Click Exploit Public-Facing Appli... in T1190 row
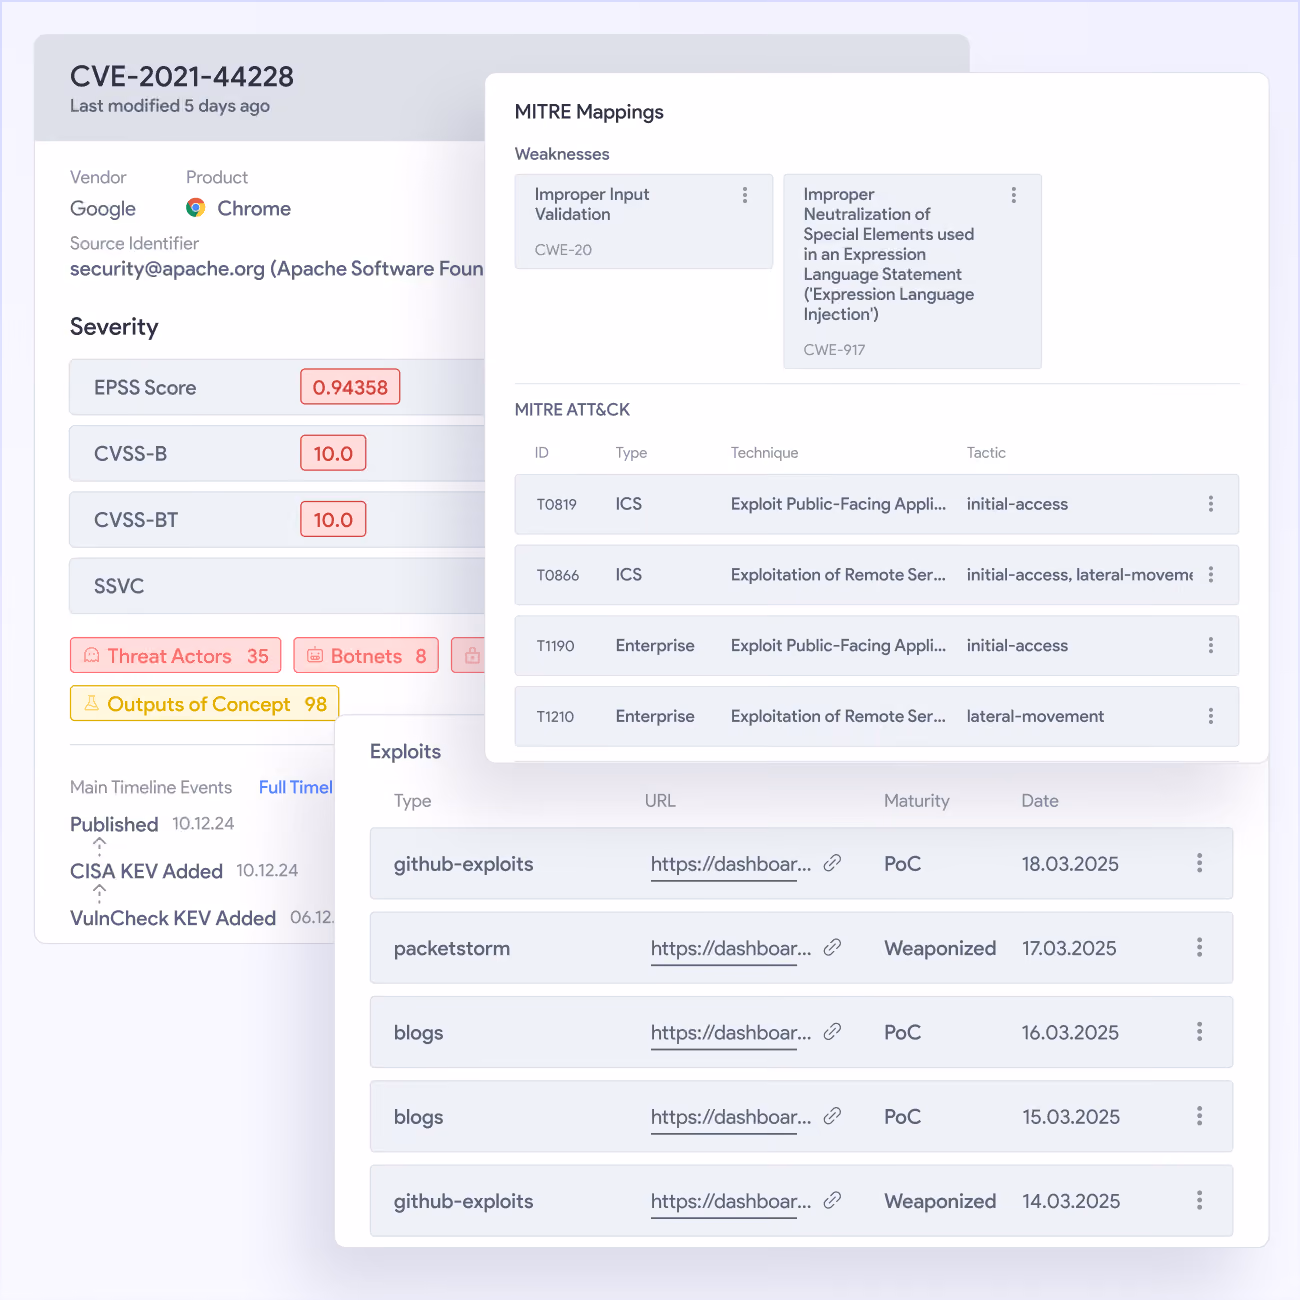Image resolution: width=1300 pixels, height=1300 pixels. tap(838, 646)
